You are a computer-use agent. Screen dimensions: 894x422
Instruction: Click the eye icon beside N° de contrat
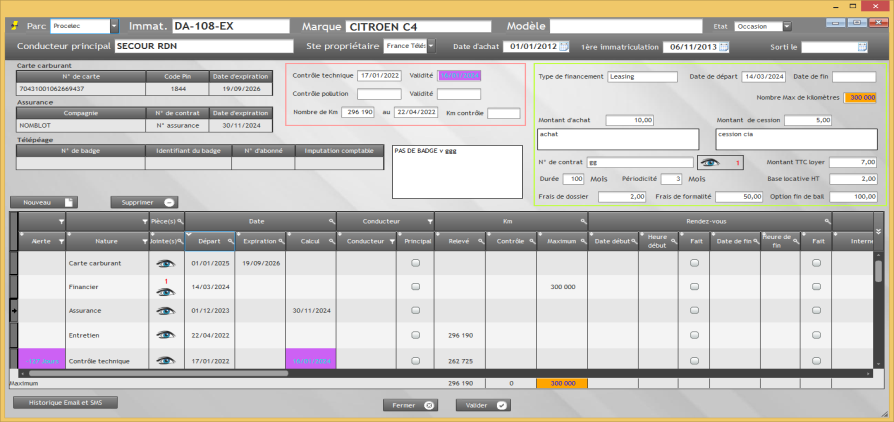(x=709, y=161)
